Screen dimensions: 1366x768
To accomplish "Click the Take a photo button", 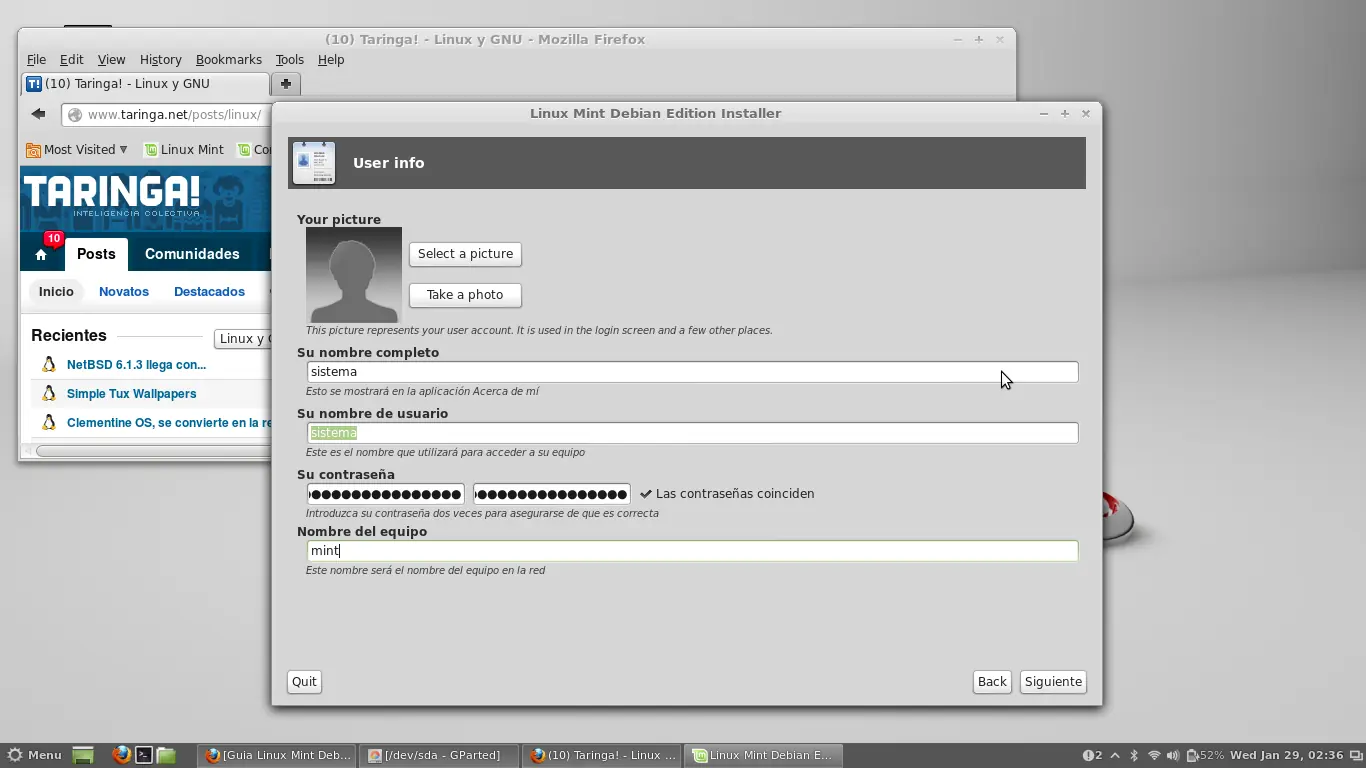I will (x=465, y=295).
